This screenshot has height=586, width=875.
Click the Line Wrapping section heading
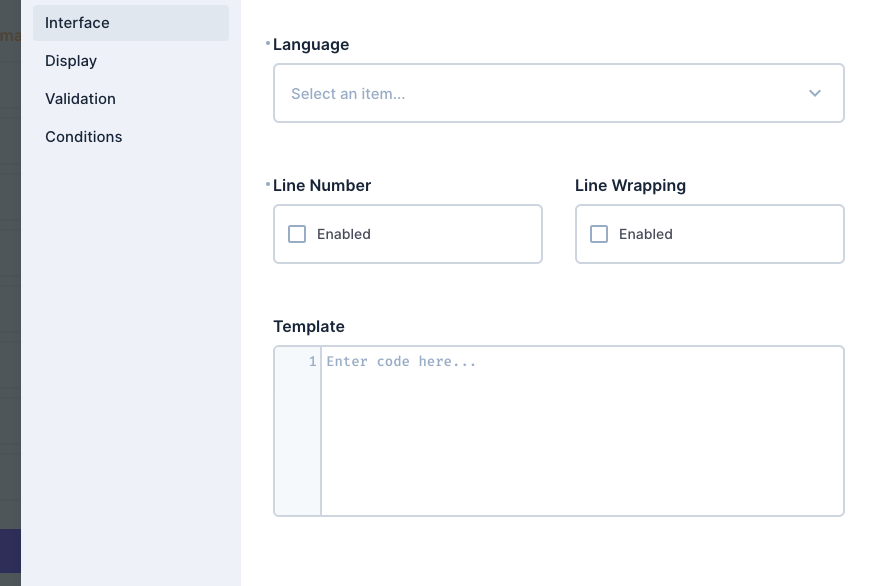coord(630,185)
